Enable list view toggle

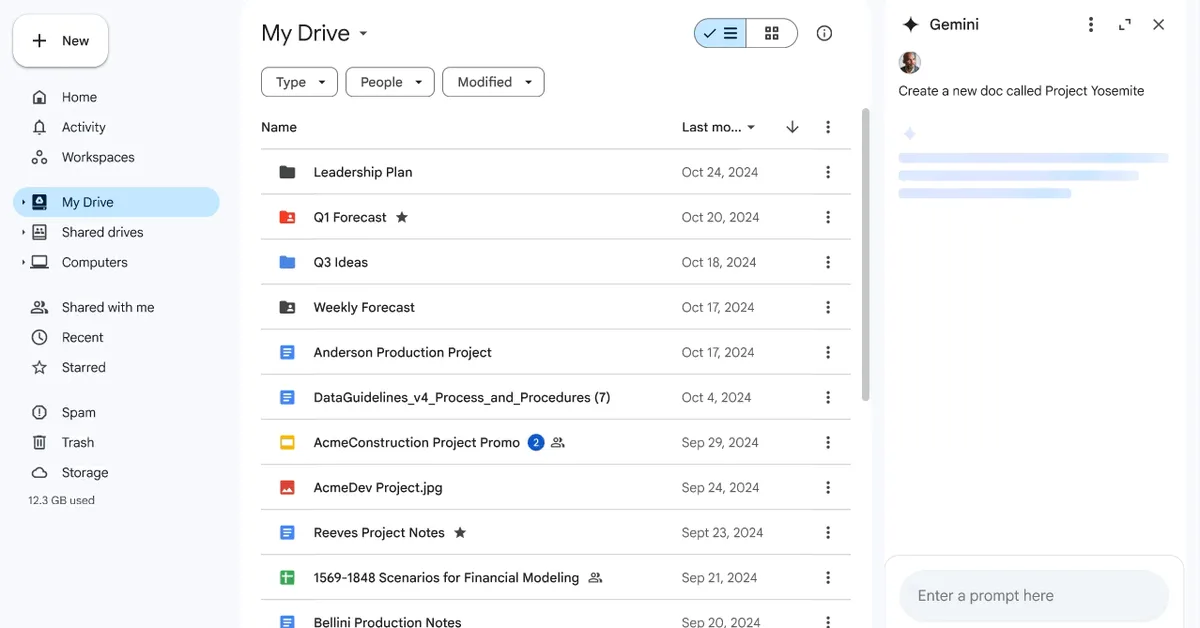pyautogui.click(x=719, y=33)
